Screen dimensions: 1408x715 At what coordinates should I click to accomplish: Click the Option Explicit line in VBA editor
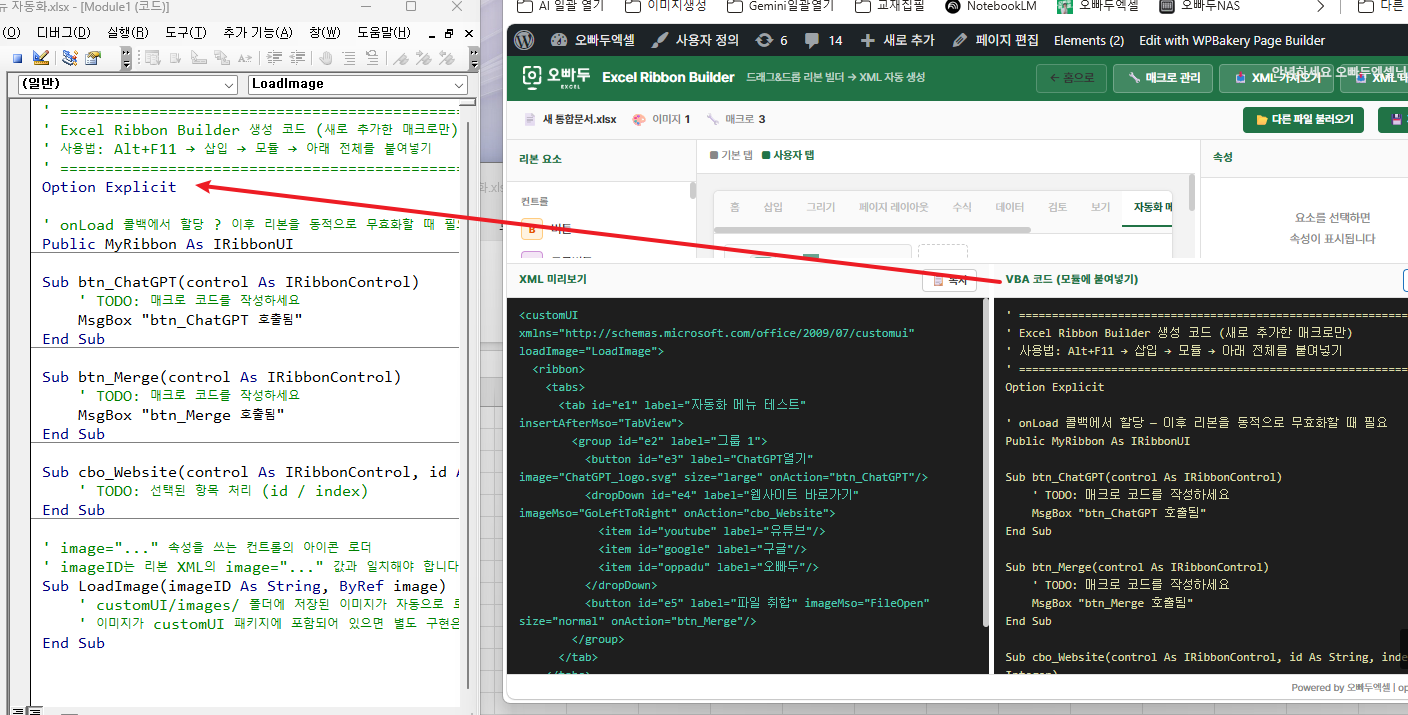click(x=109, y=187)
